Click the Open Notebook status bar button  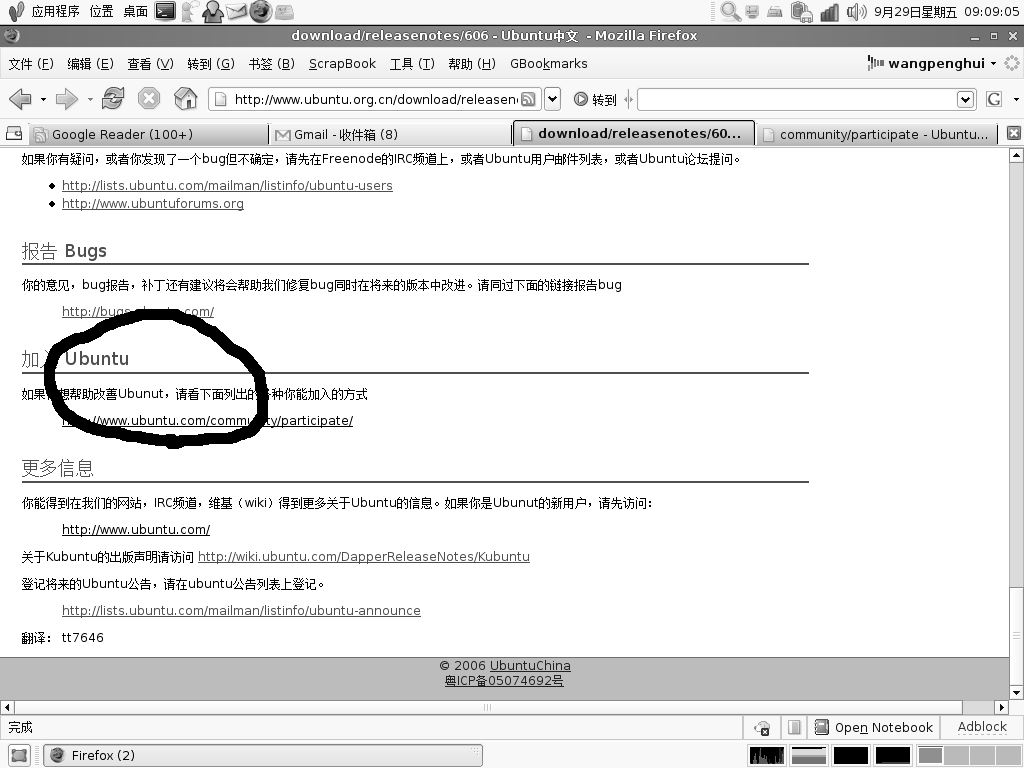pyautogui.click(x=875, y=728)
